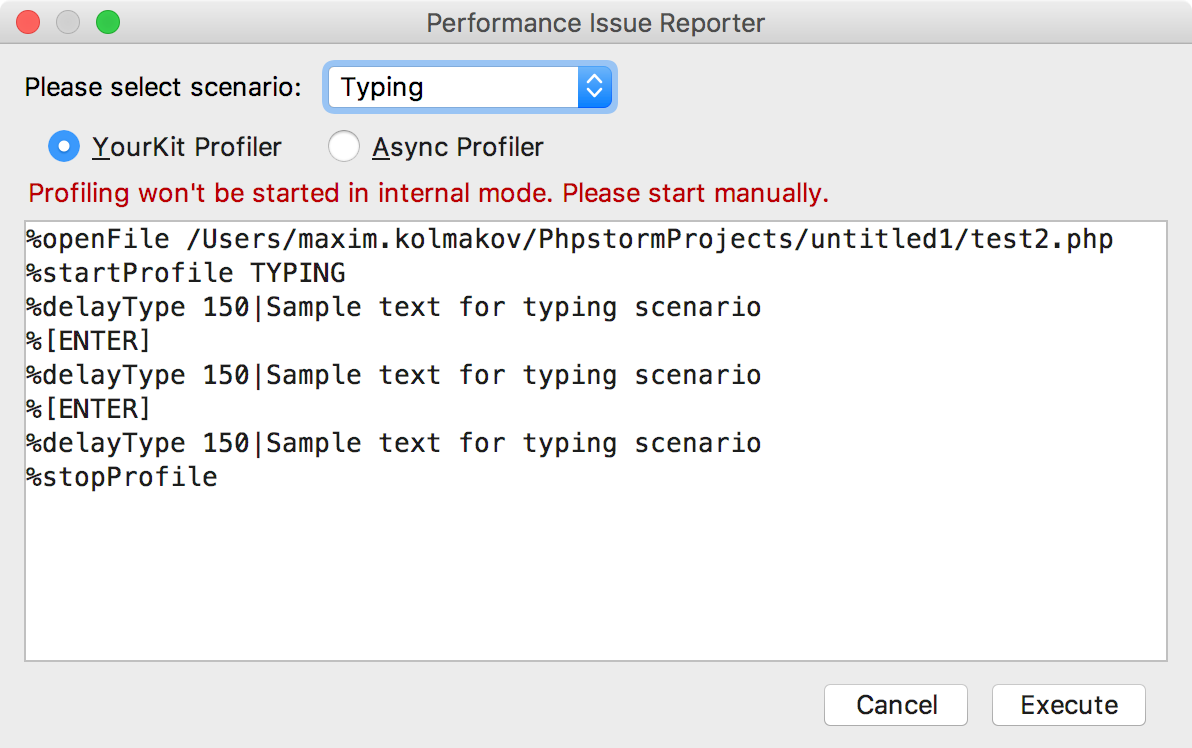1192x748 pixels.
Task: Click the Cancel button
Action: [x=896, y=705]
